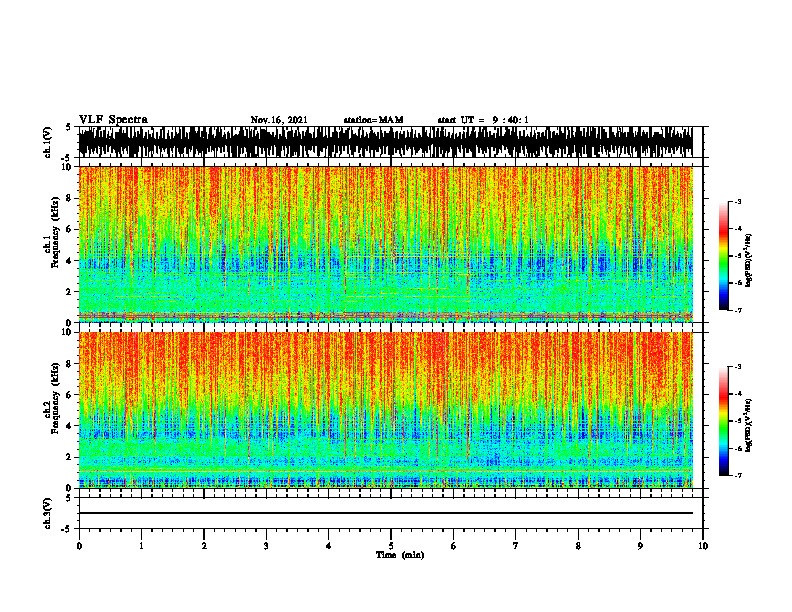Click the '-7' label on ch.1 color scale
Screen dimensions: 792x612
(738, 310)
